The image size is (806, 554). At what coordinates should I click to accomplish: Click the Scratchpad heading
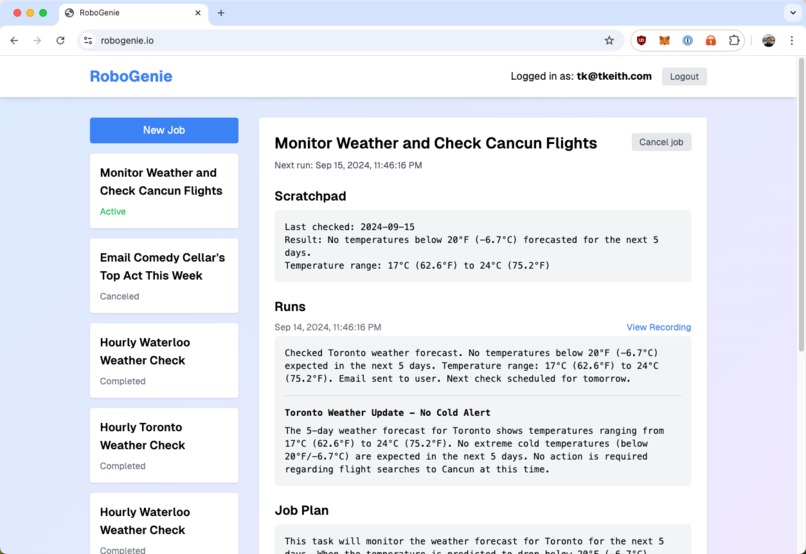click(310, 196)
